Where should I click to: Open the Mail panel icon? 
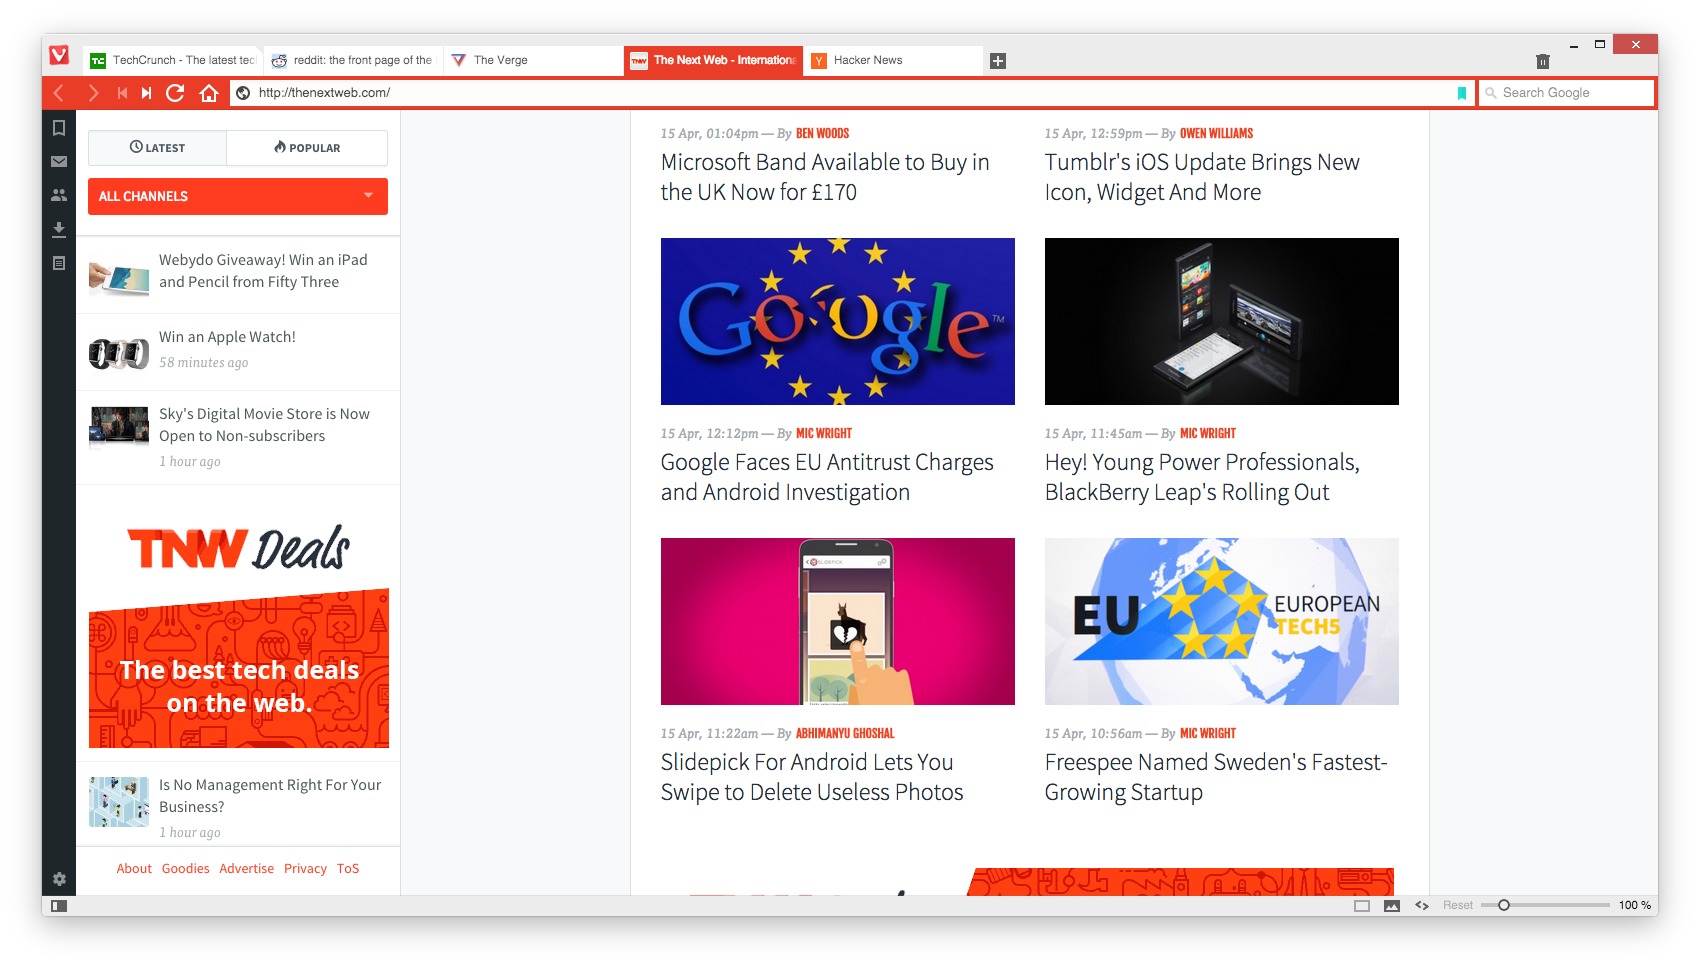pos(59,161)
